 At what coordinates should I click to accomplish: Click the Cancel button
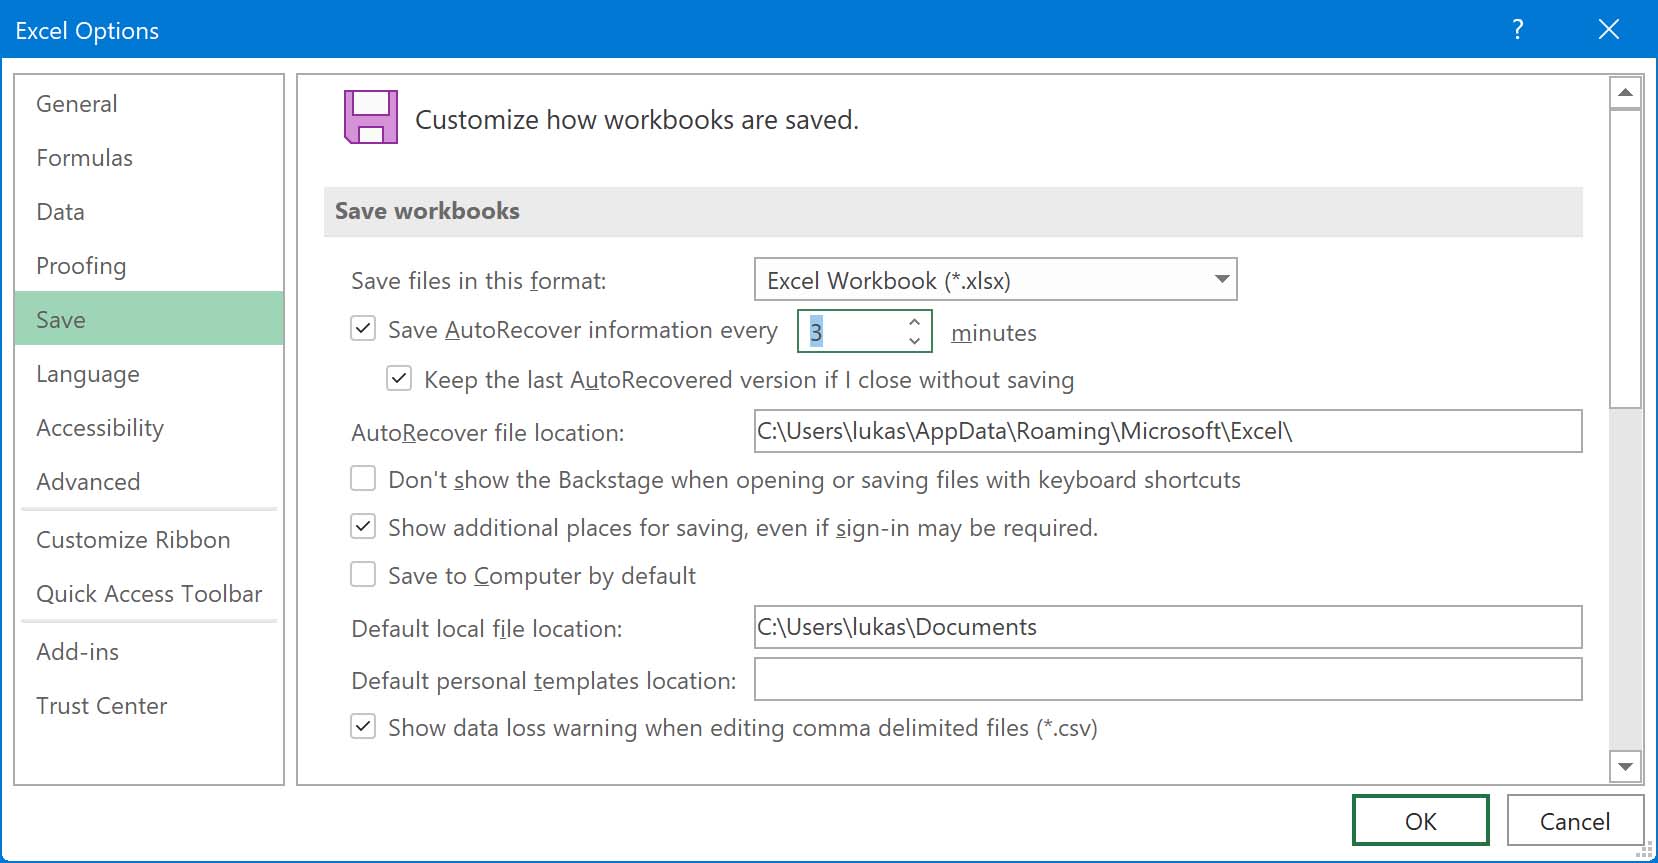1575,821
